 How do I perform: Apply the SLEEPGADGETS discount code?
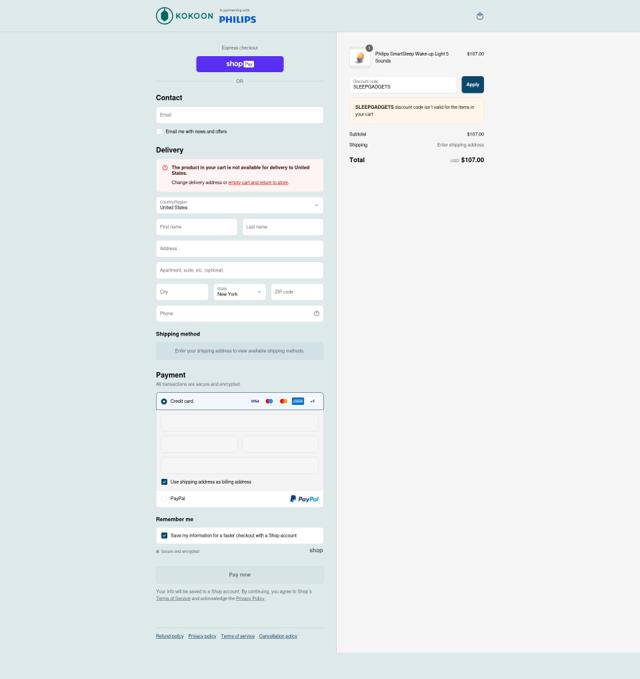(472, 85)
